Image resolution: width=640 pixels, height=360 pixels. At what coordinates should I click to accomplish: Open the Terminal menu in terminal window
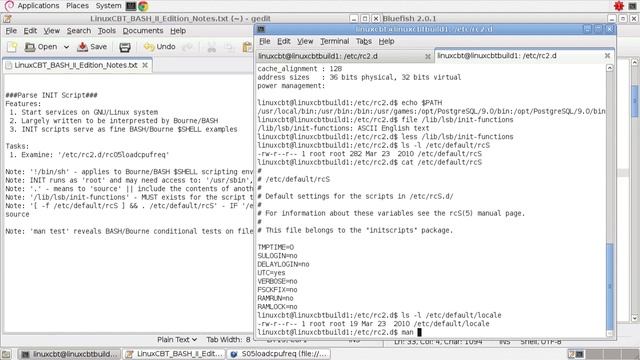[x=334, y=41]
